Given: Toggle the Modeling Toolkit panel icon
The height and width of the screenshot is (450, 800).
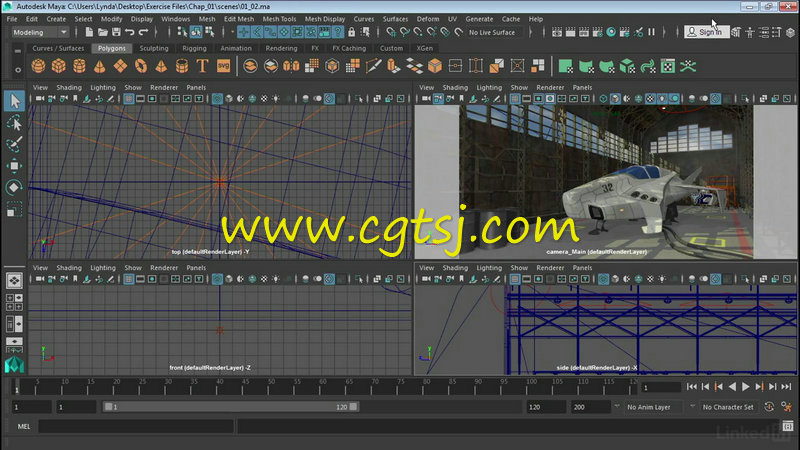Looking at the screenshot, I should [736, 32].
